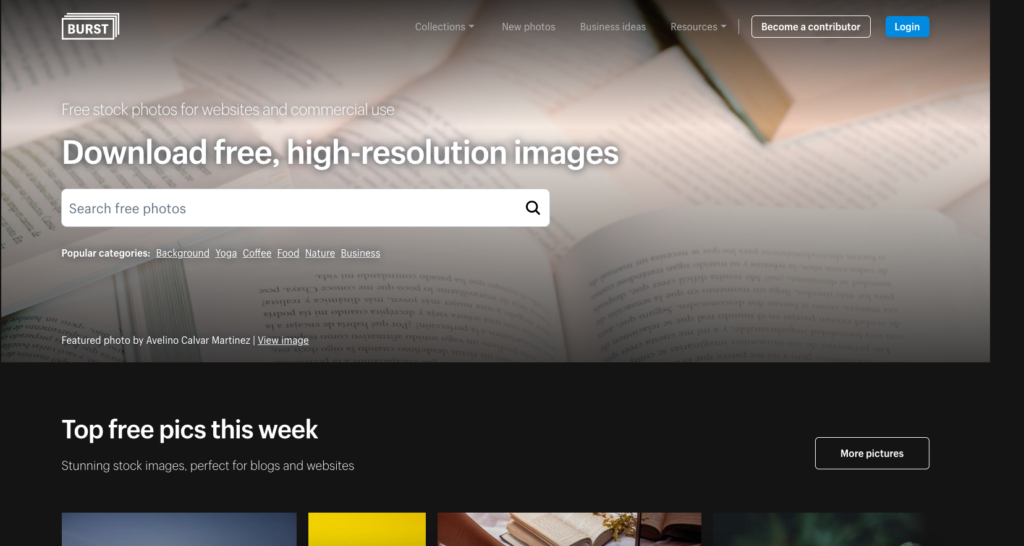1024x546 pixels.
Task: Expand the Collections dropdown menu
Action: pyautogui.click(x=444, y=27)
